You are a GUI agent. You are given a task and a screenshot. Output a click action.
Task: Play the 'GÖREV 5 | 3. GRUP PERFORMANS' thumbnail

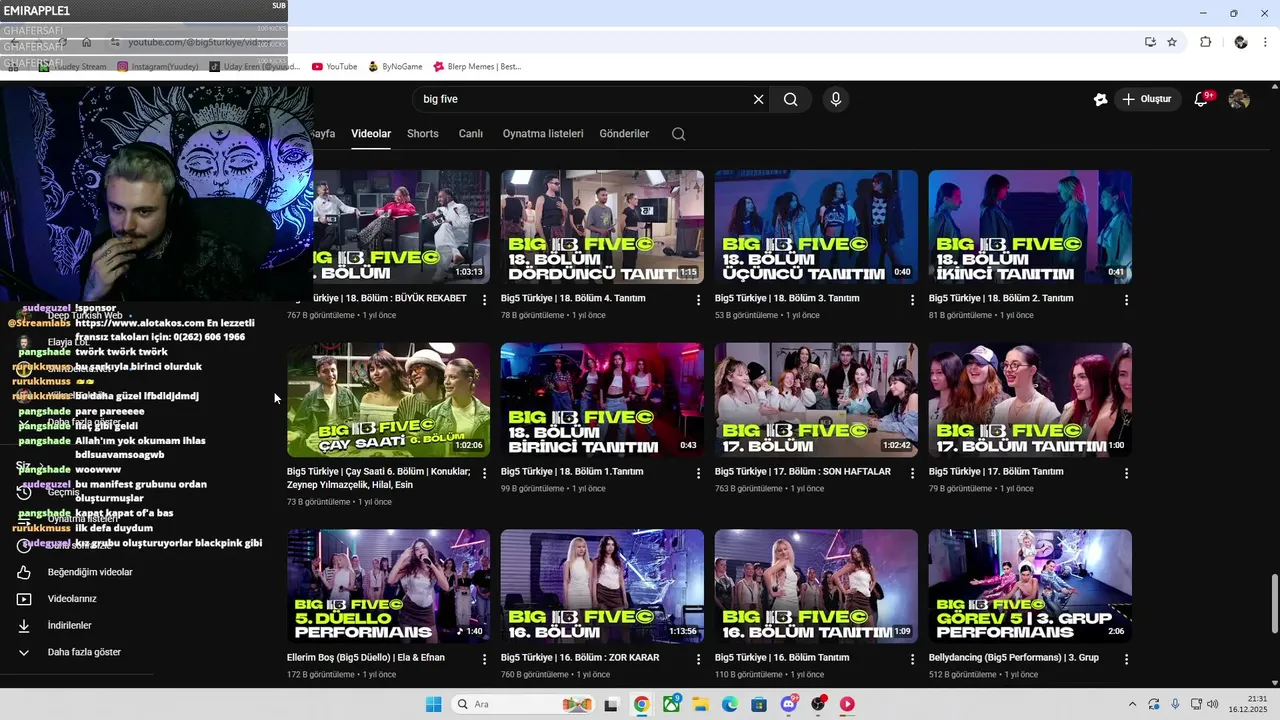pyautogui.click(x=1030, y=587)
